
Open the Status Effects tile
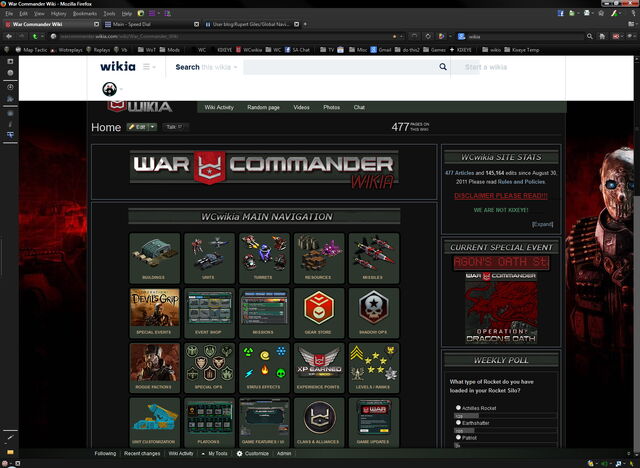tap(264, 368)
